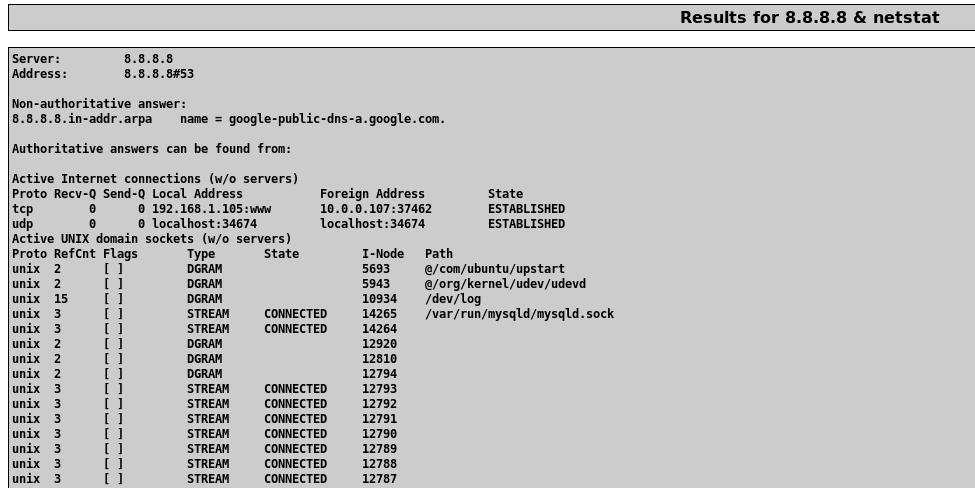Click path '@/org/kernel/udev/udevd'
The width and height of the screenshot is (975, 488).
click(506, 284)
